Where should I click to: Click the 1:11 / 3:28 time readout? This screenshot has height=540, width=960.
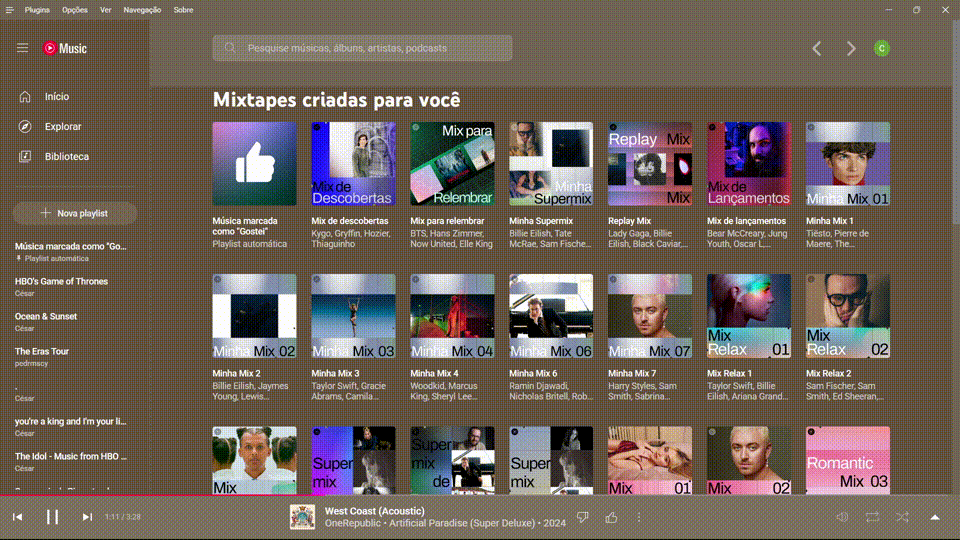122,517
